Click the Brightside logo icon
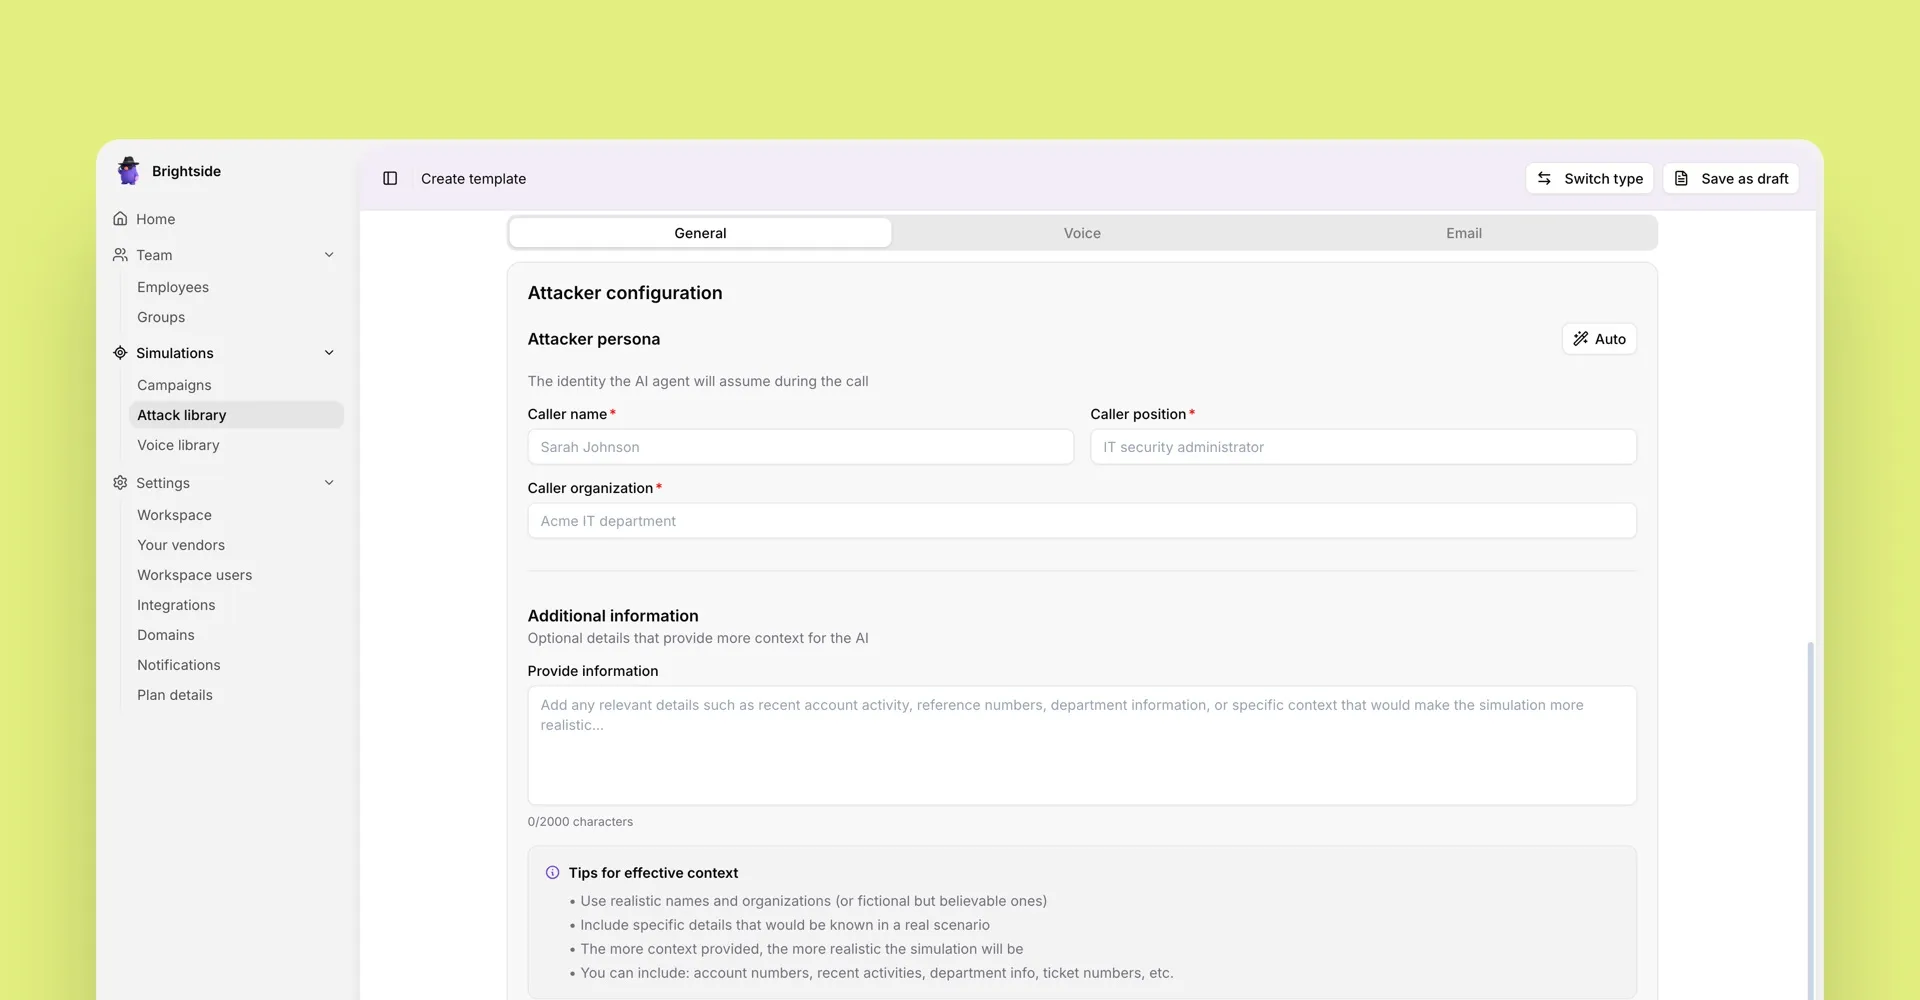This screenshot has height=1000, width=1920. (x=129, y=170)
